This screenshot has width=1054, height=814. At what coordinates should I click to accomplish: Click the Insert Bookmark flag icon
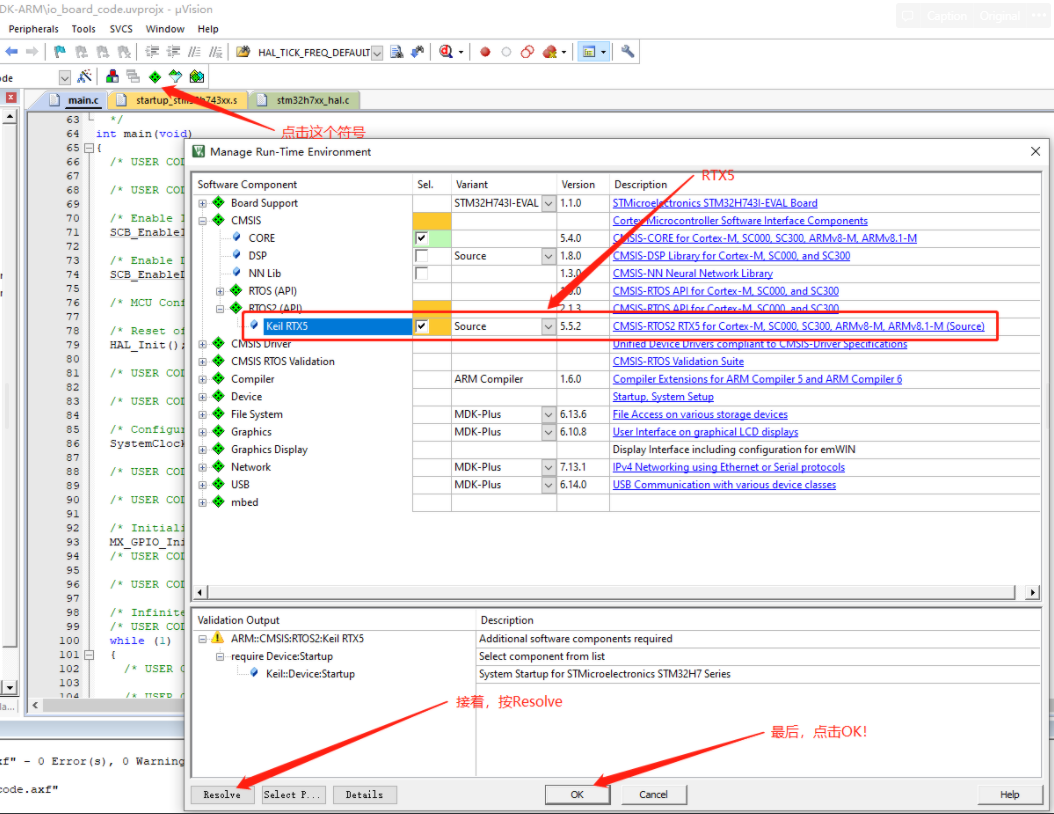pyautogui.click(x=58, y=51)
